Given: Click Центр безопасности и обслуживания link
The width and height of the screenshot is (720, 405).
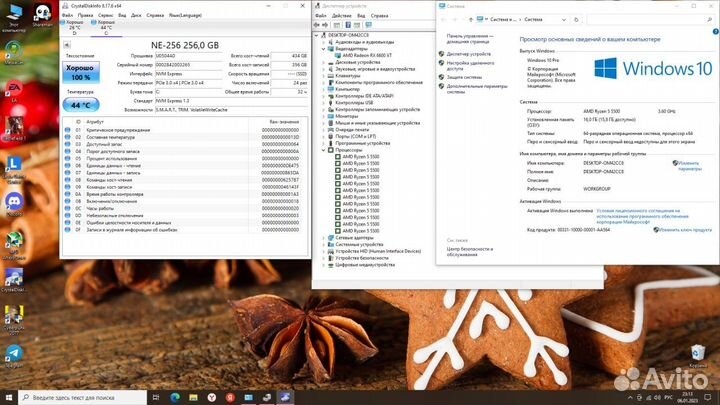Looking at the screenshot, I should point(469,252).
